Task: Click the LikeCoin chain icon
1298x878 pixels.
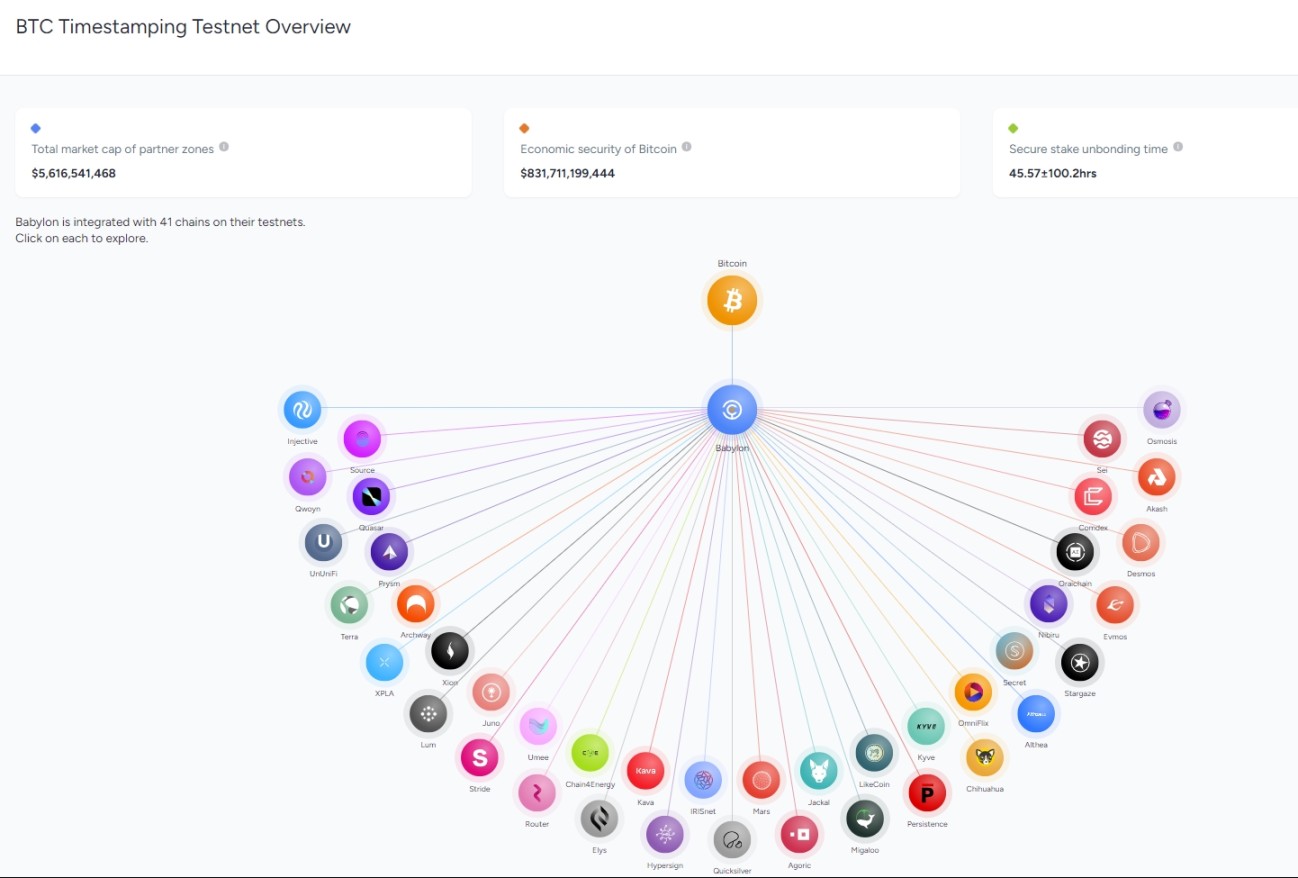Action: tap(874, 753)
